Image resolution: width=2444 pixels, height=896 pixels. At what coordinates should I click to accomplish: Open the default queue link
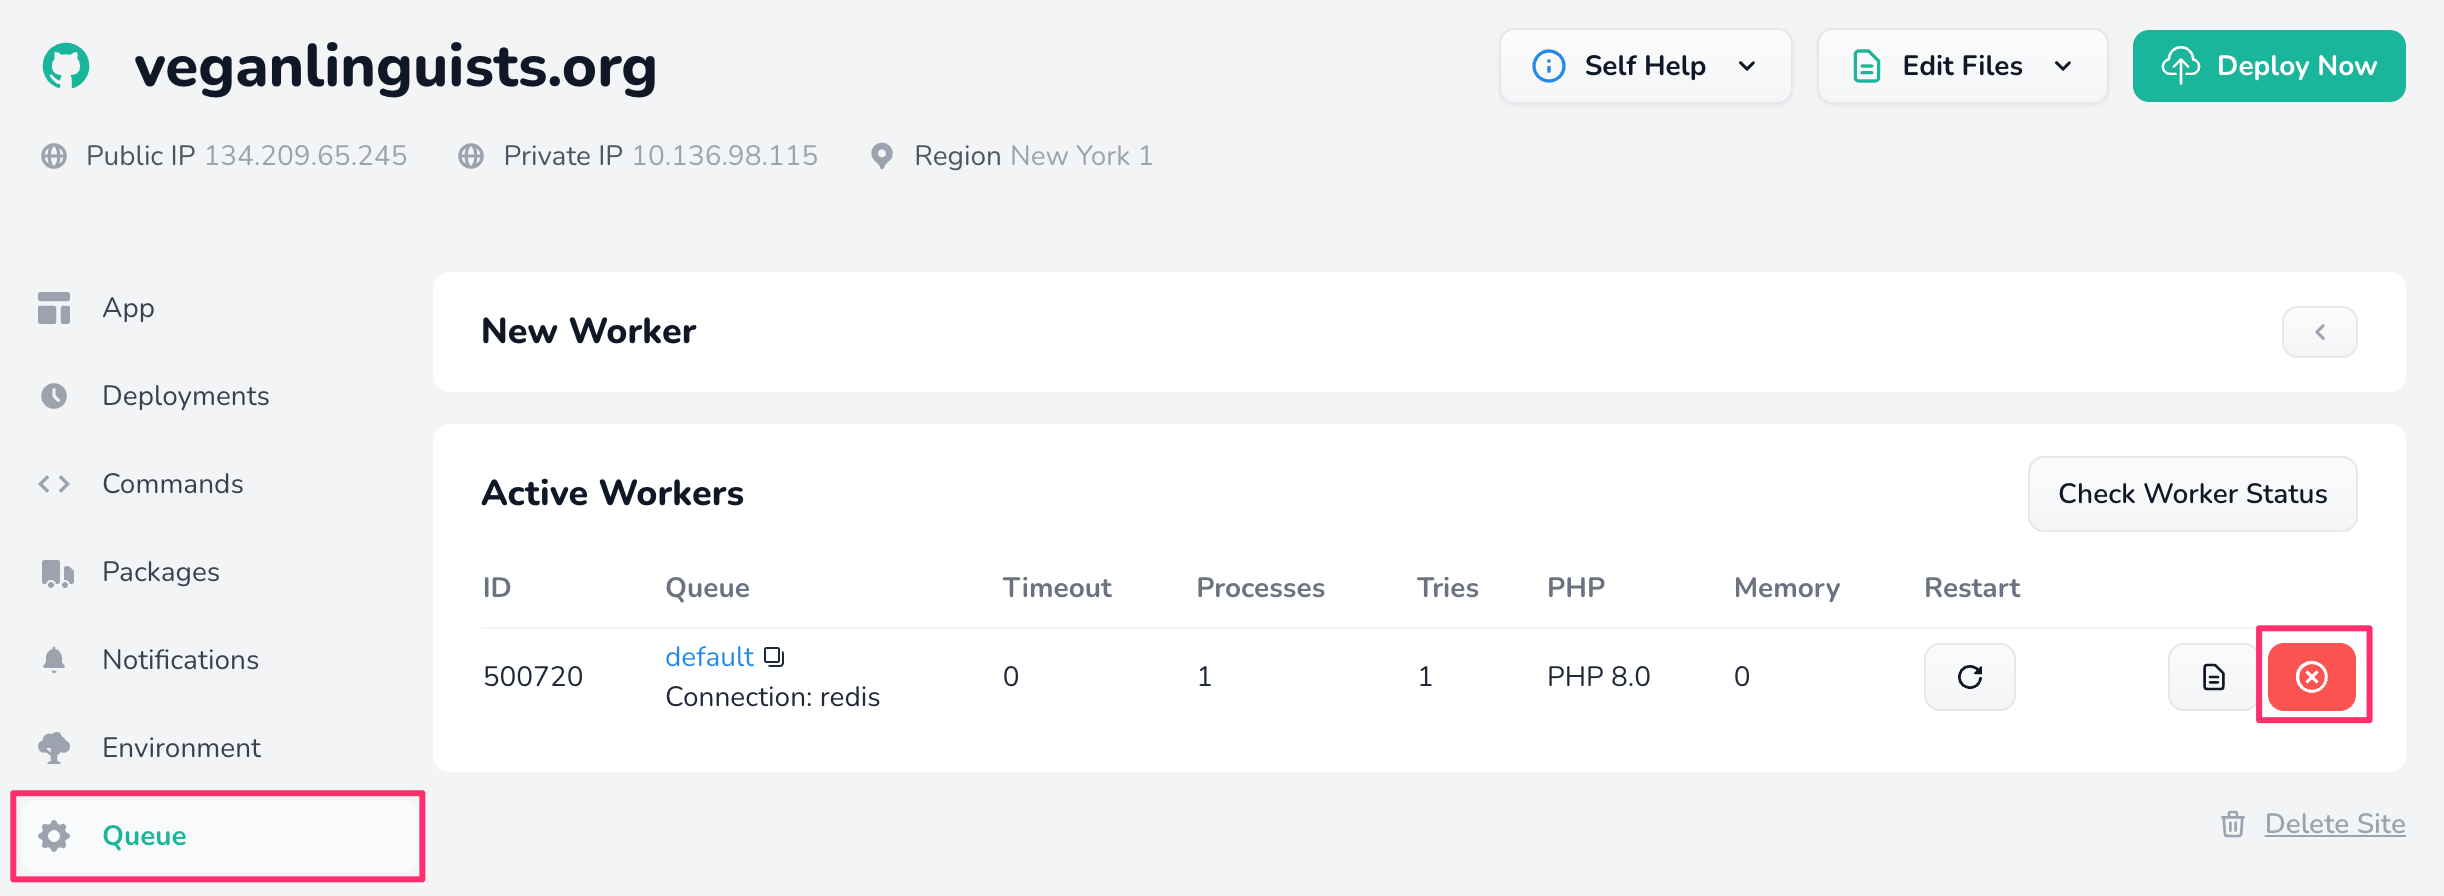709,657
